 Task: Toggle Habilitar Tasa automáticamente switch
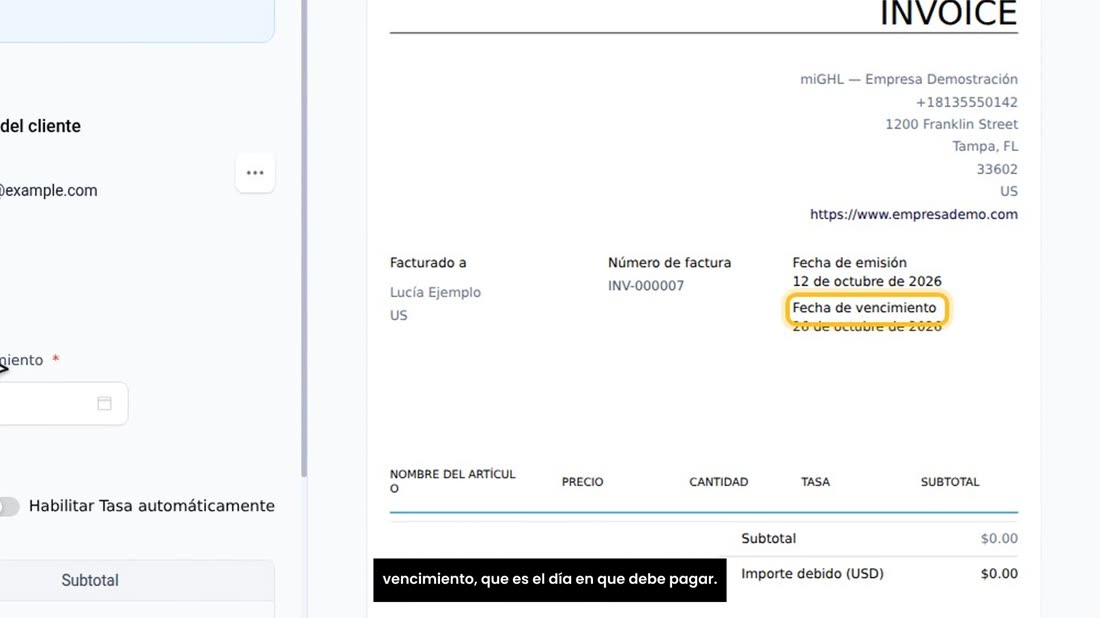point(8,506)
